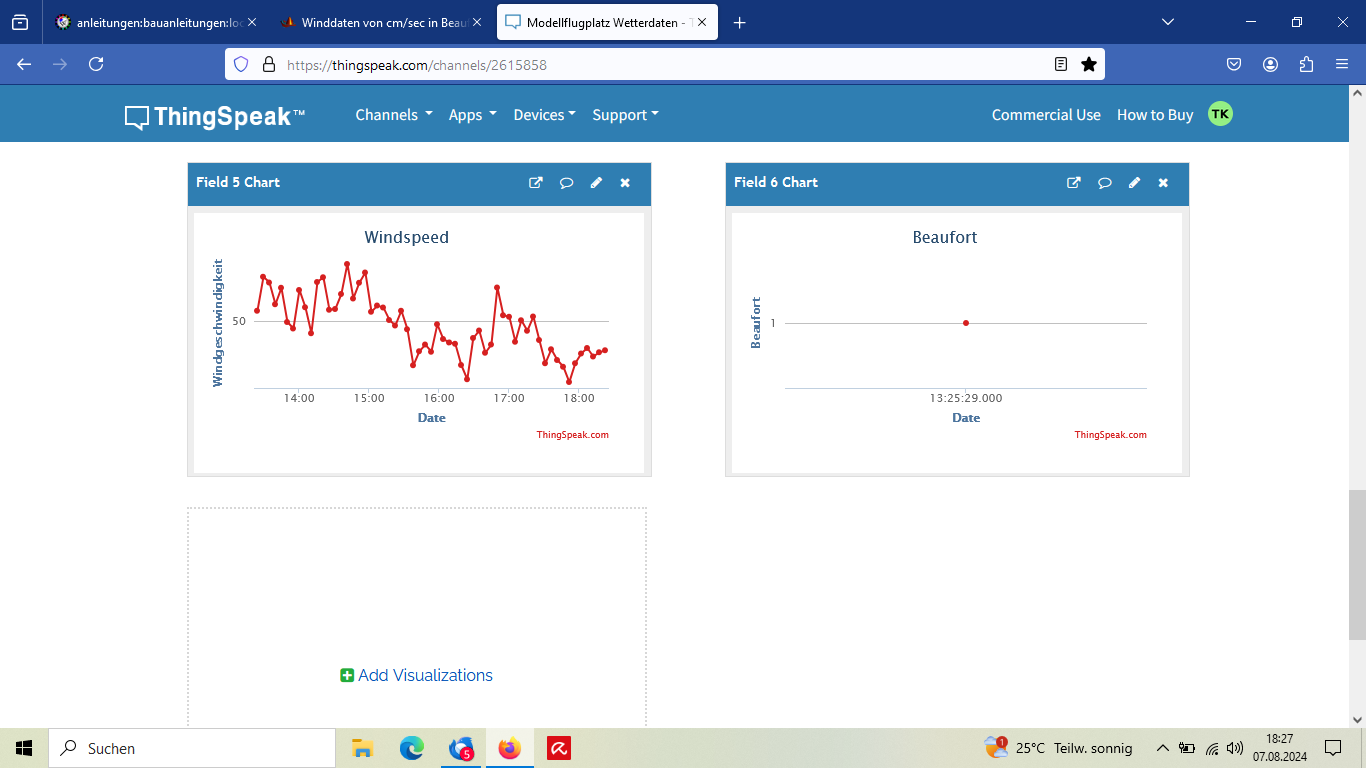This screenshot has height=768, width=1366.
Task: Open Field 5 Chart in new window
Action: coord(536,183)
